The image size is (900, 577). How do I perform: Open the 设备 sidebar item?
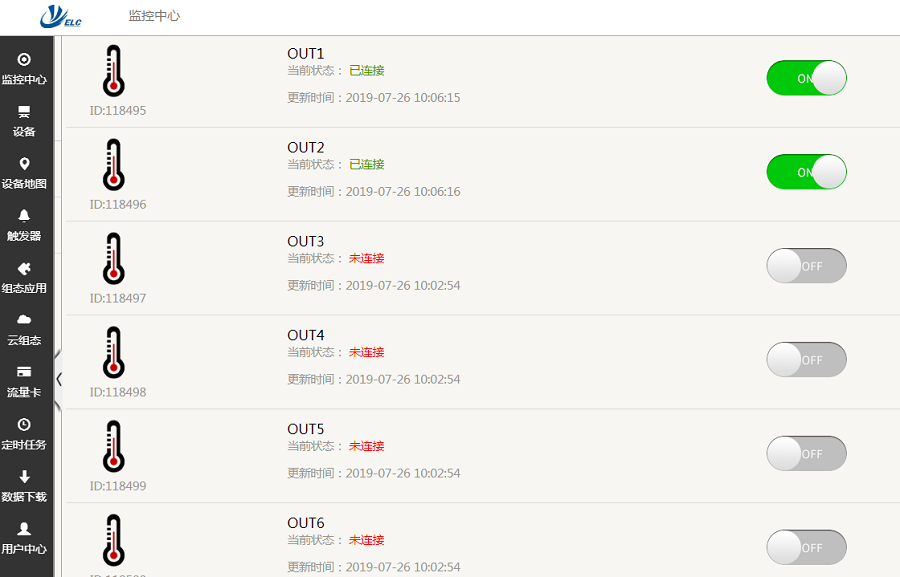(24, 121)
